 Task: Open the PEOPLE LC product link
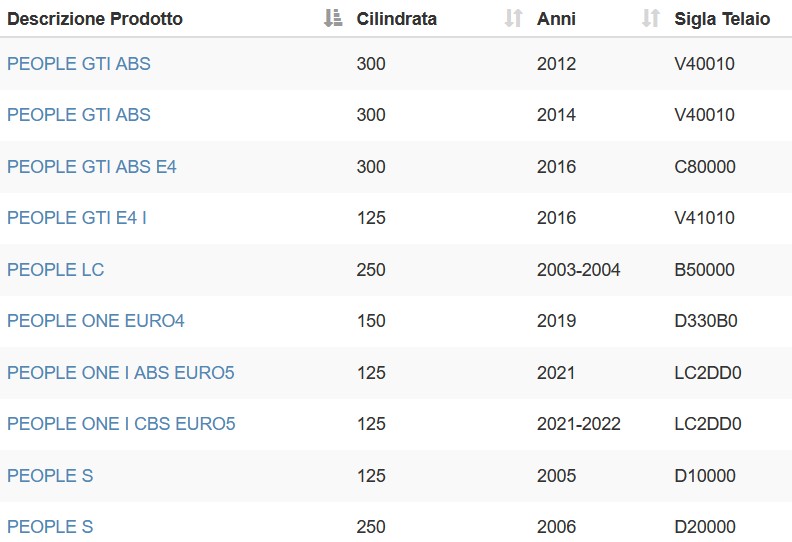tap(56, 270)
